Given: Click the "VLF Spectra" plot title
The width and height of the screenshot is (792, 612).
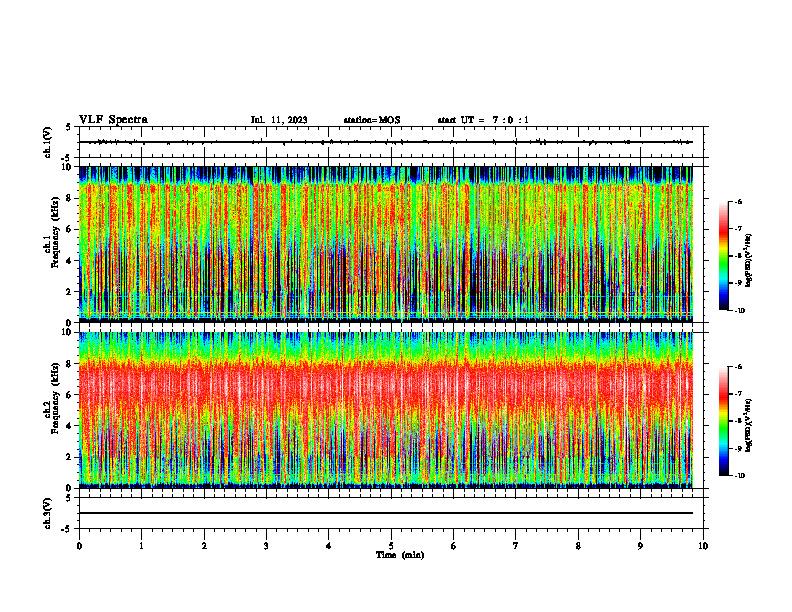Looking at the screenshot, I should tap(114, 120).
